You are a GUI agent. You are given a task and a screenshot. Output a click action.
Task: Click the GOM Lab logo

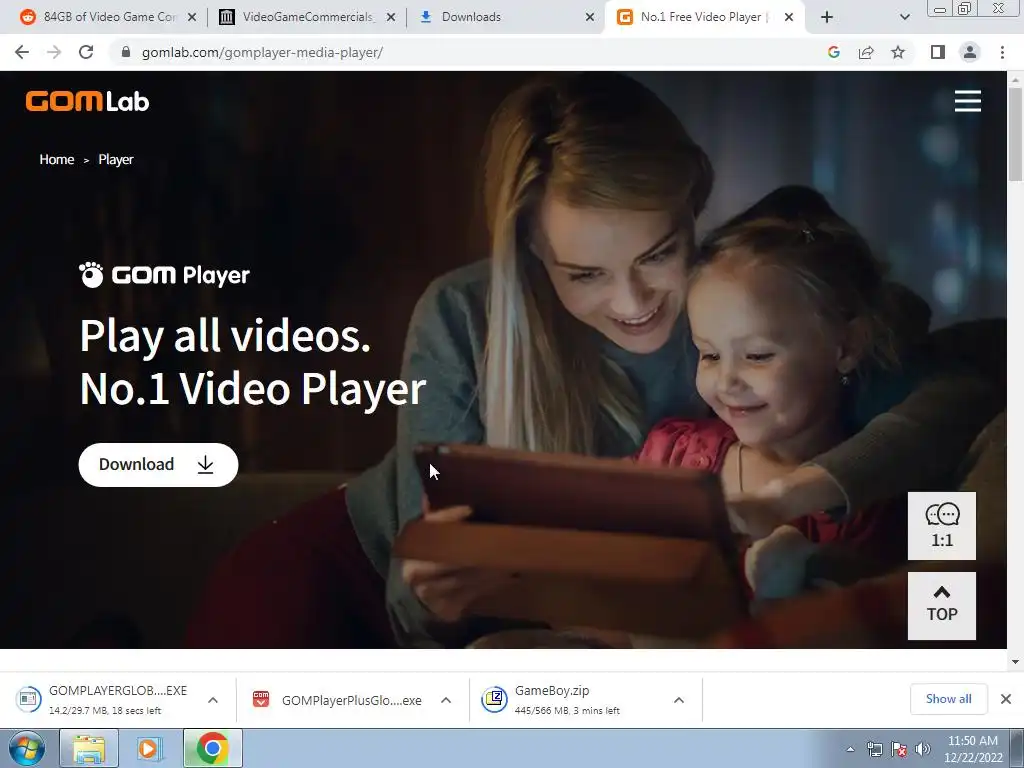88,101
